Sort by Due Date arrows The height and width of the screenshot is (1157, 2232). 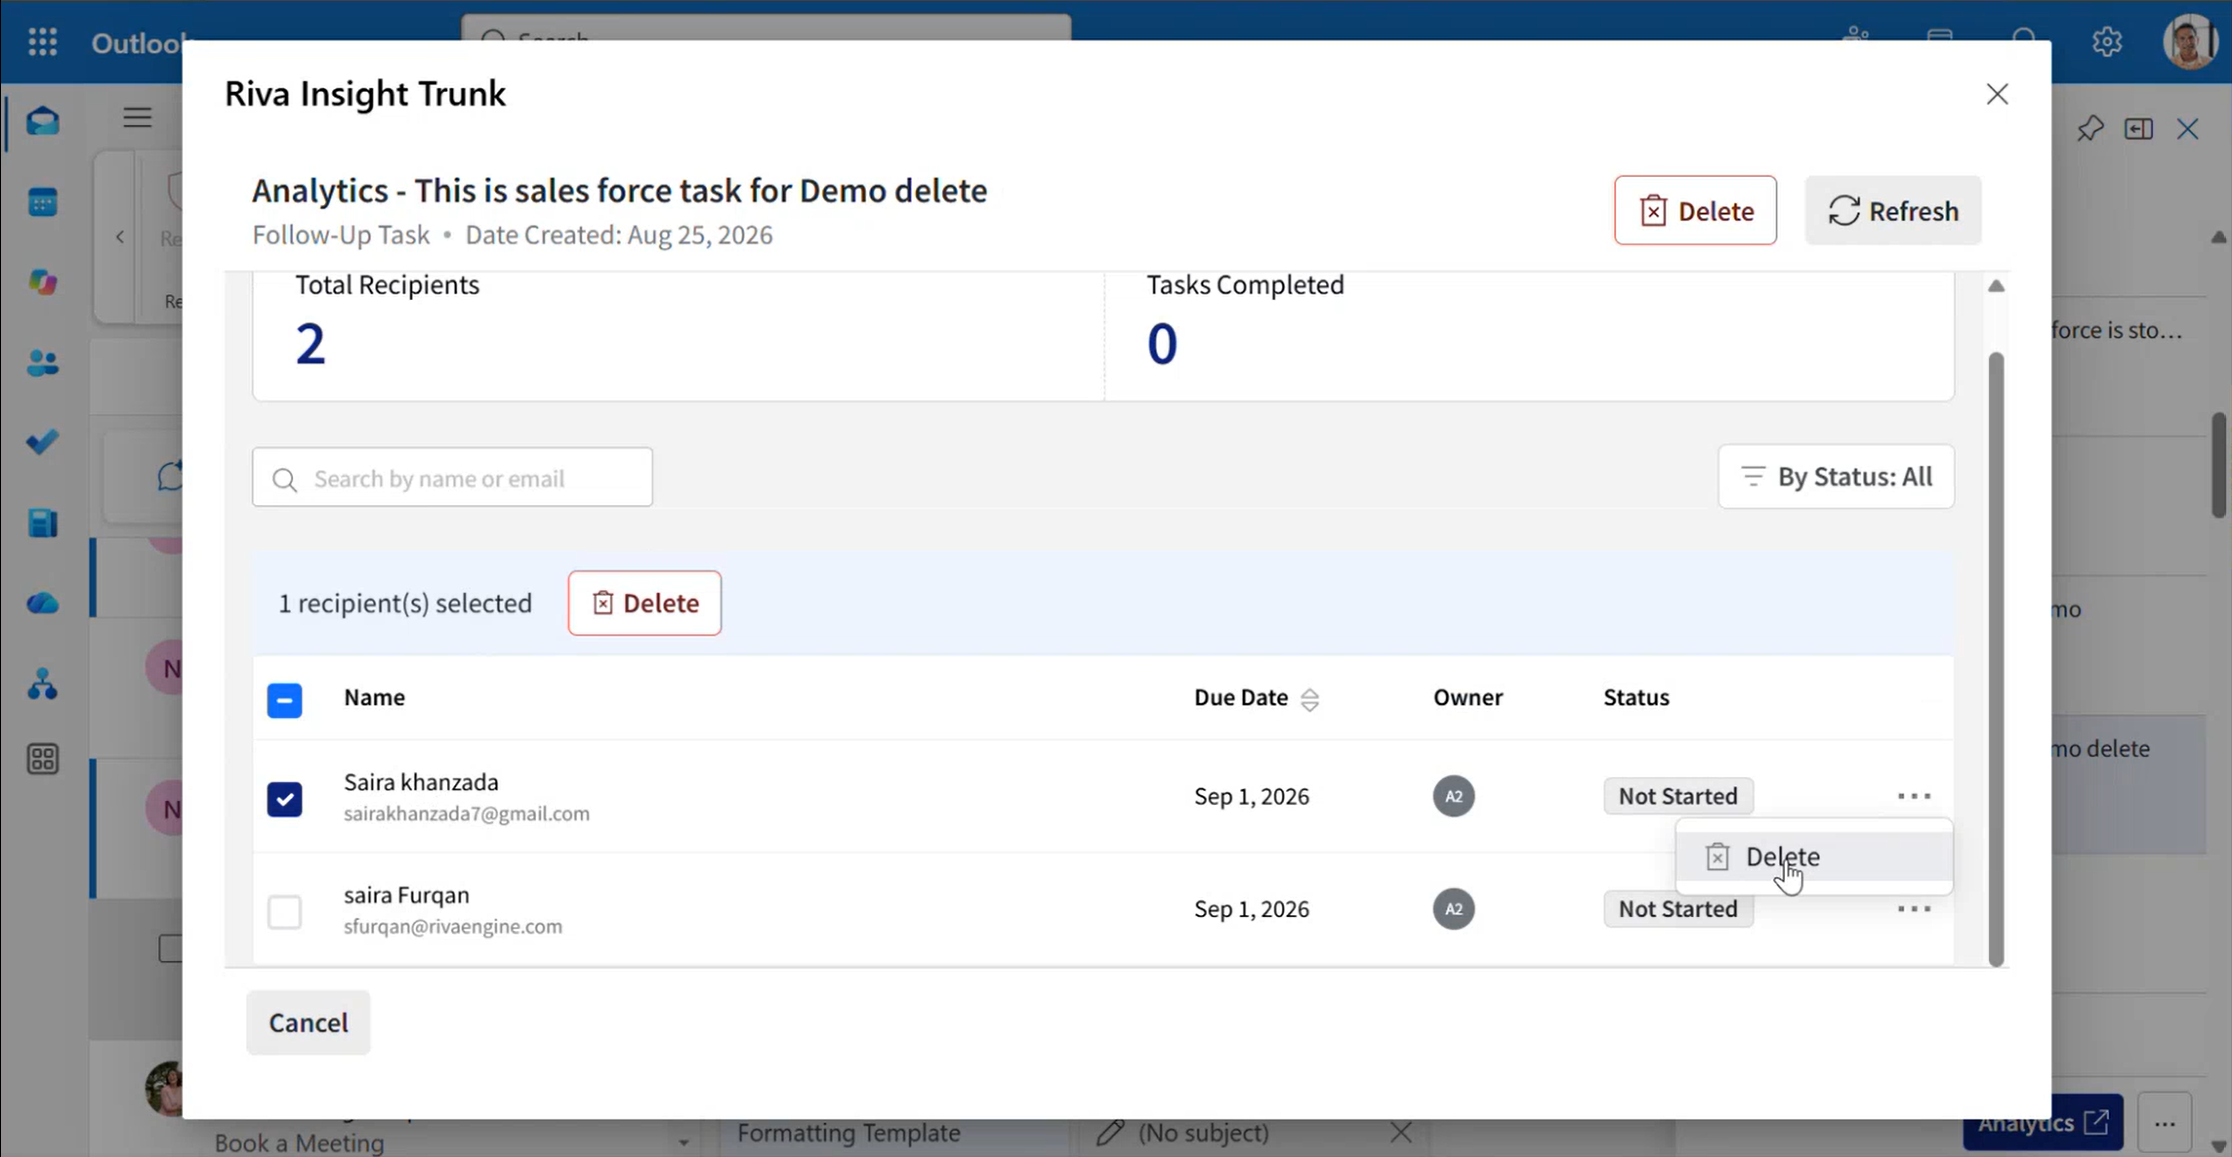pos(1309,699)
